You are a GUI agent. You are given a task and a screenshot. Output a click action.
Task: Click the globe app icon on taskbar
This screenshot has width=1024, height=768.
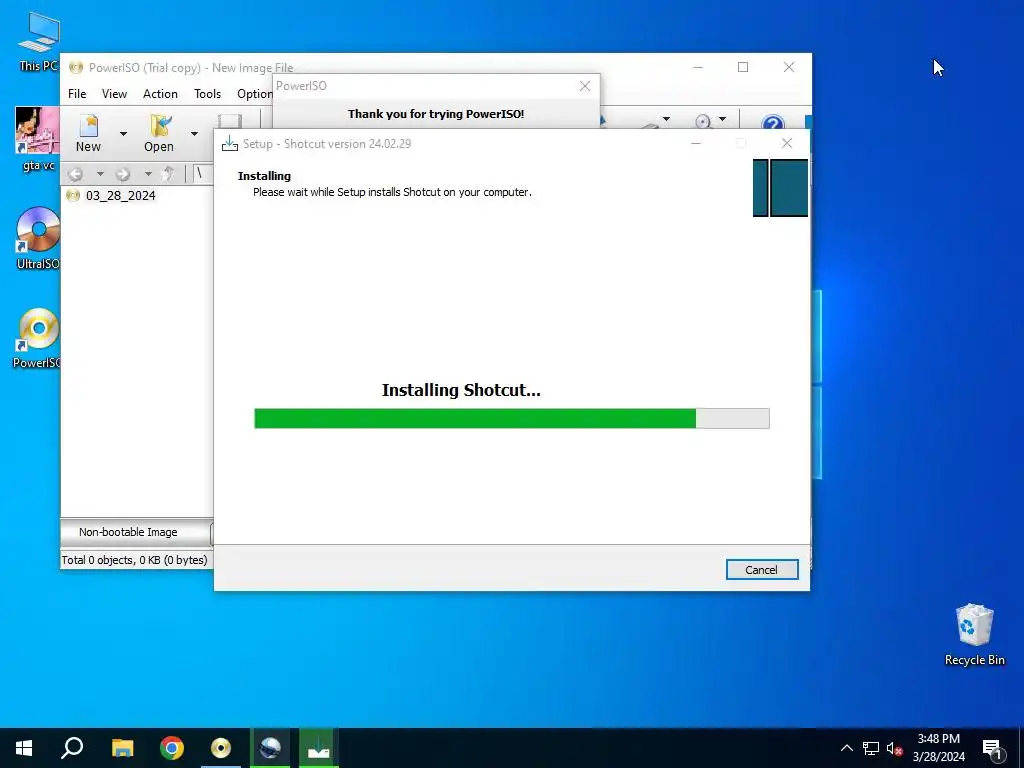270,748
